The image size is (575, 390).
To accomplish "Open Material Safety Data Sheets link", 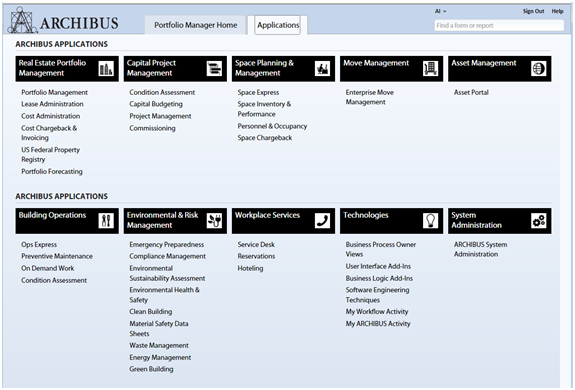I will click(x=159, y=329).
